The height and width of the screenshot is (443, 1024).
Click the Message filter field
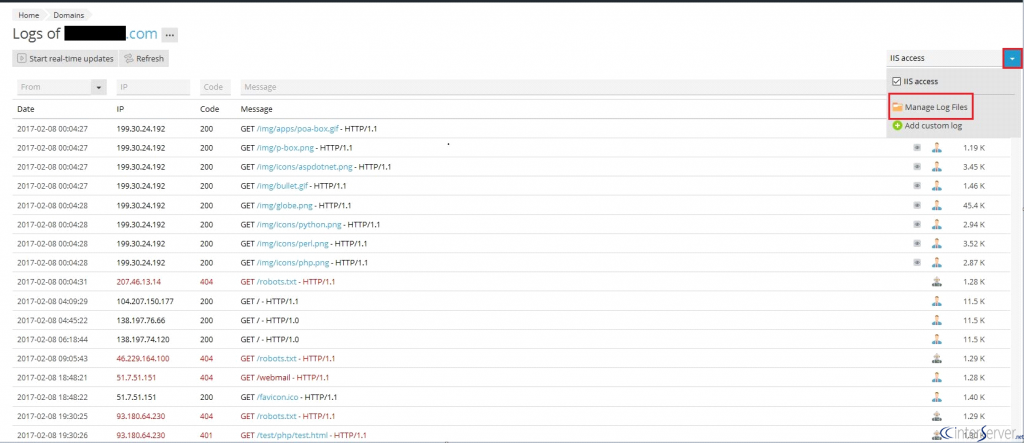tap(562, 87)
